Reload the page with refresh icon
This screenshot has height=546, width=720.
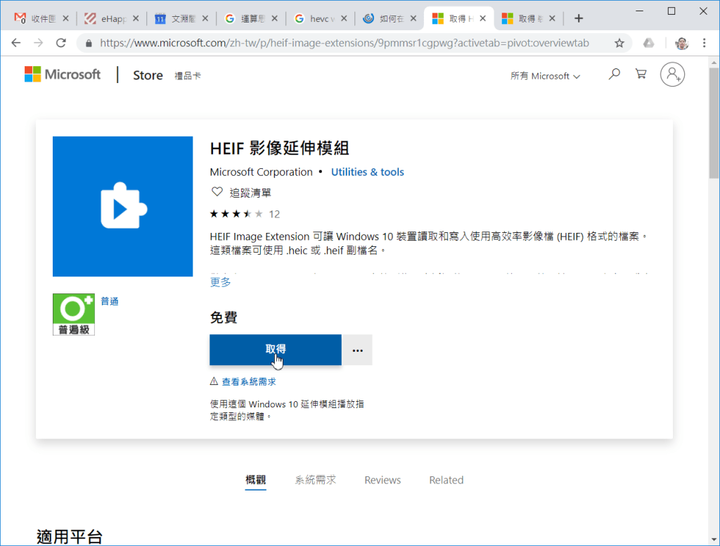[61, 43]
